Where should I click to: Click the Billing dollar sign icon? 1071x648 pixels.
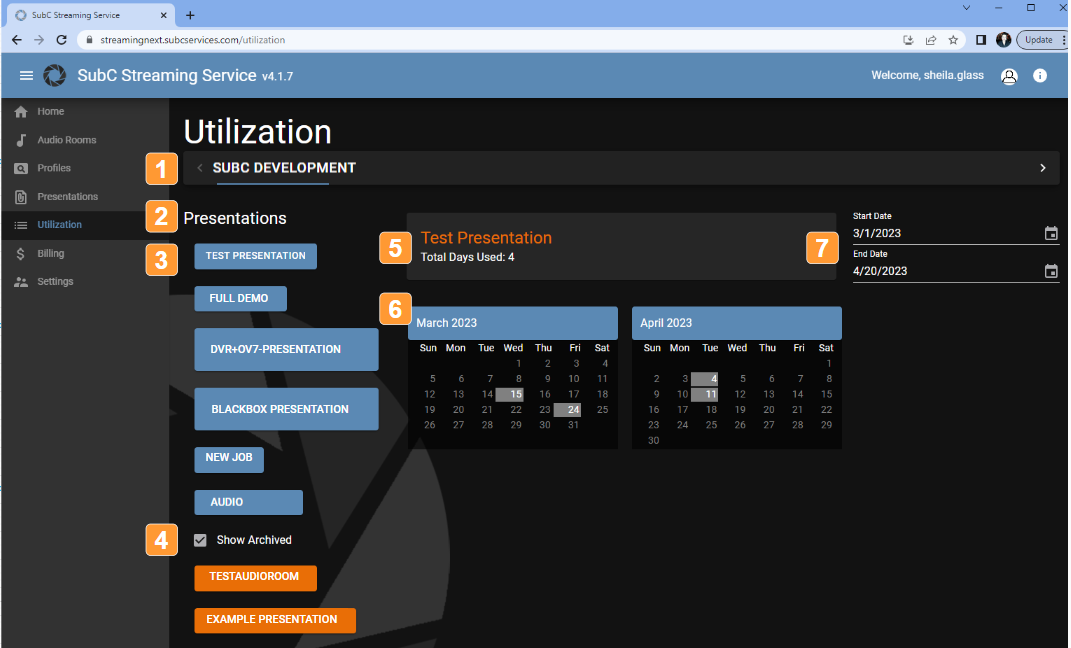21,253
